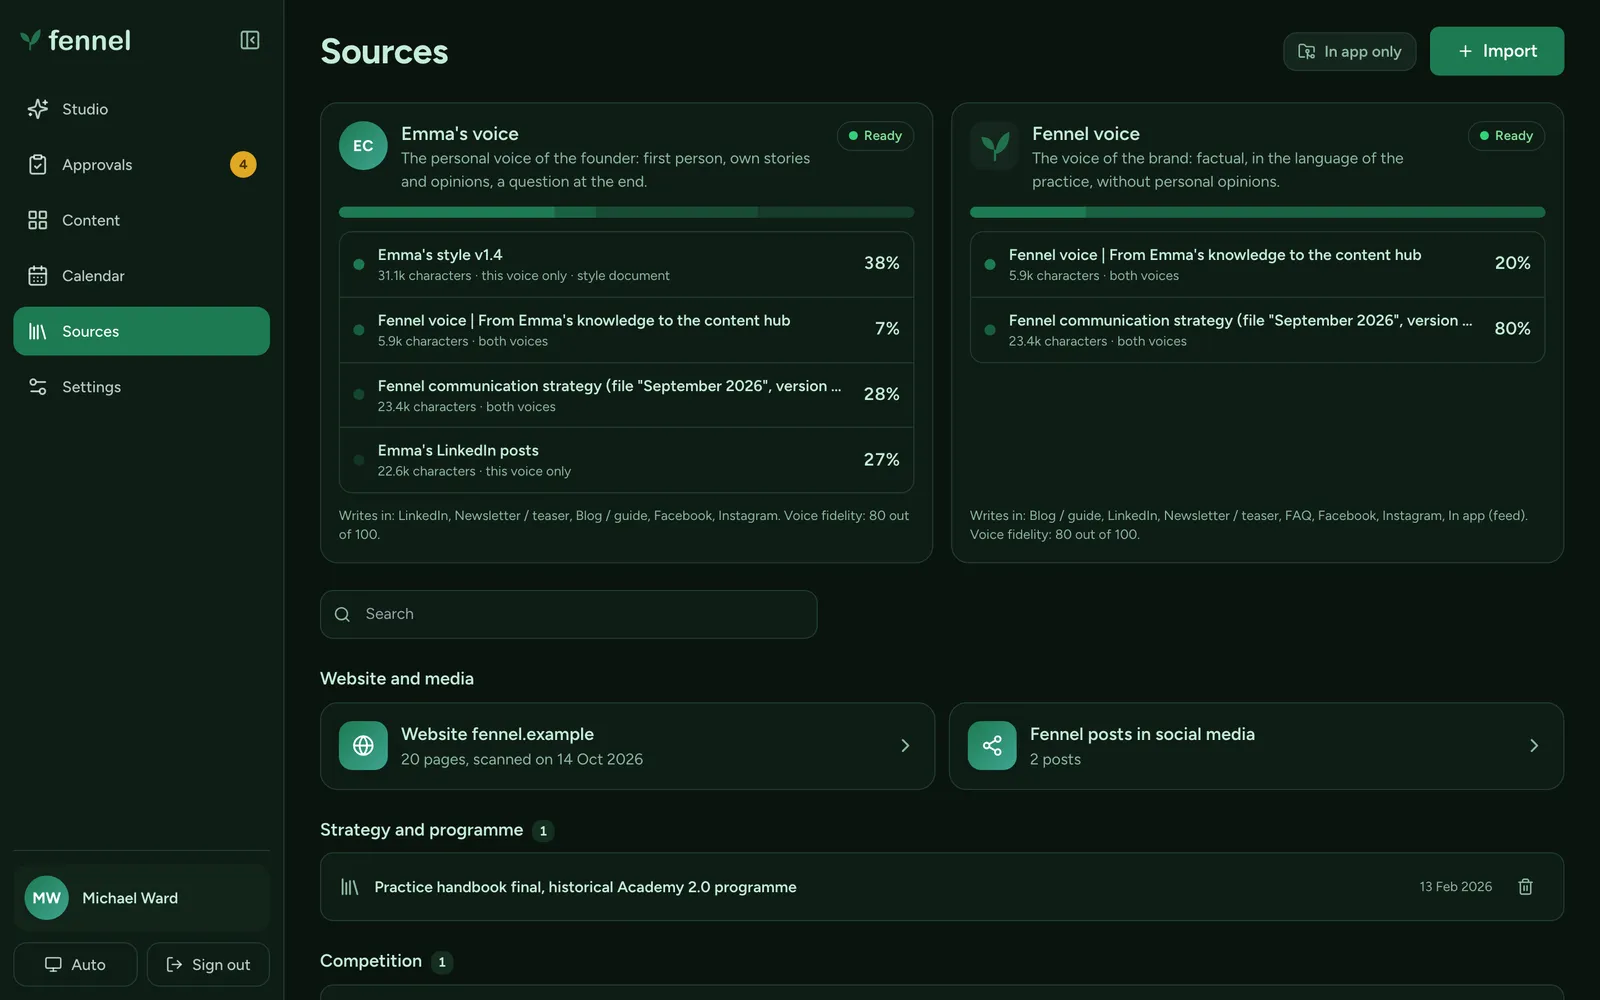Click Ready status on Emma's voice
This screenshot has width=1600, height=1000.
875,136
